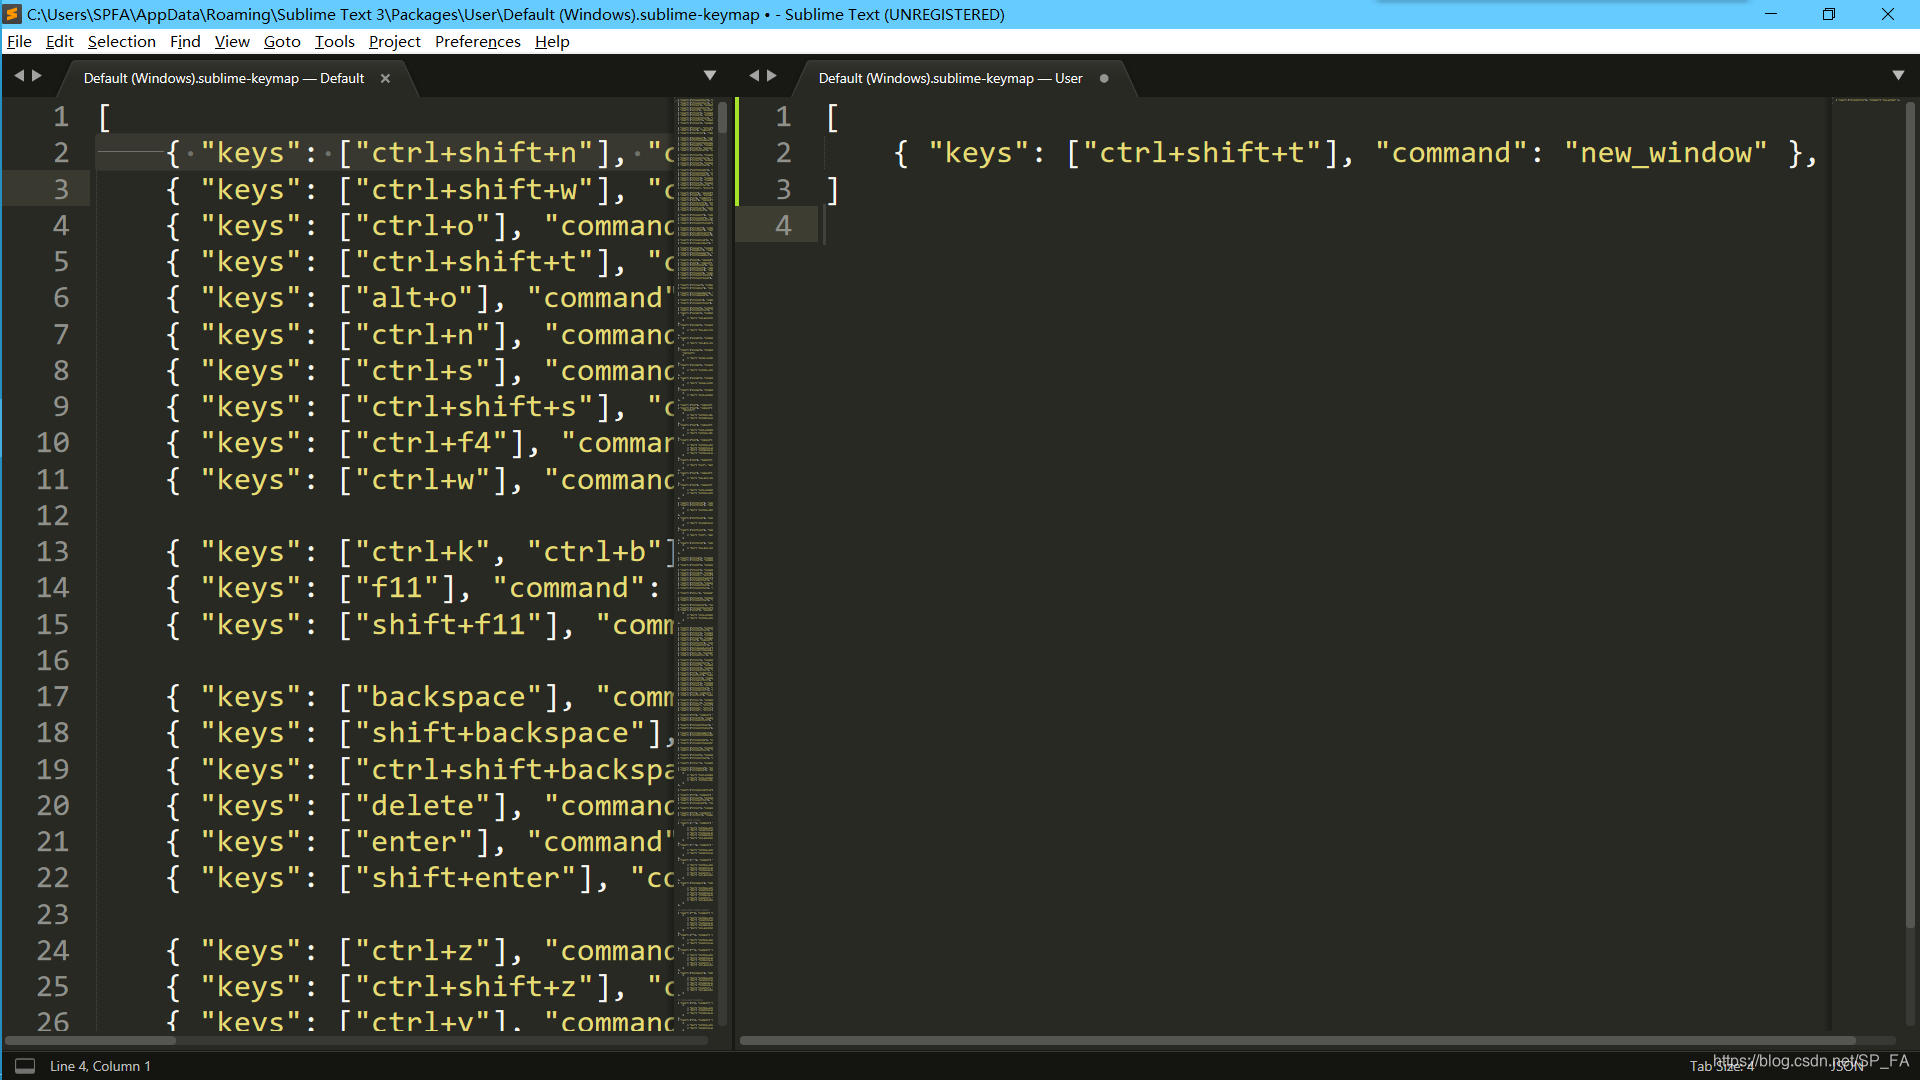
Task: Click the Sublime Text app icon in title bar
Action: tap(12, 14)
